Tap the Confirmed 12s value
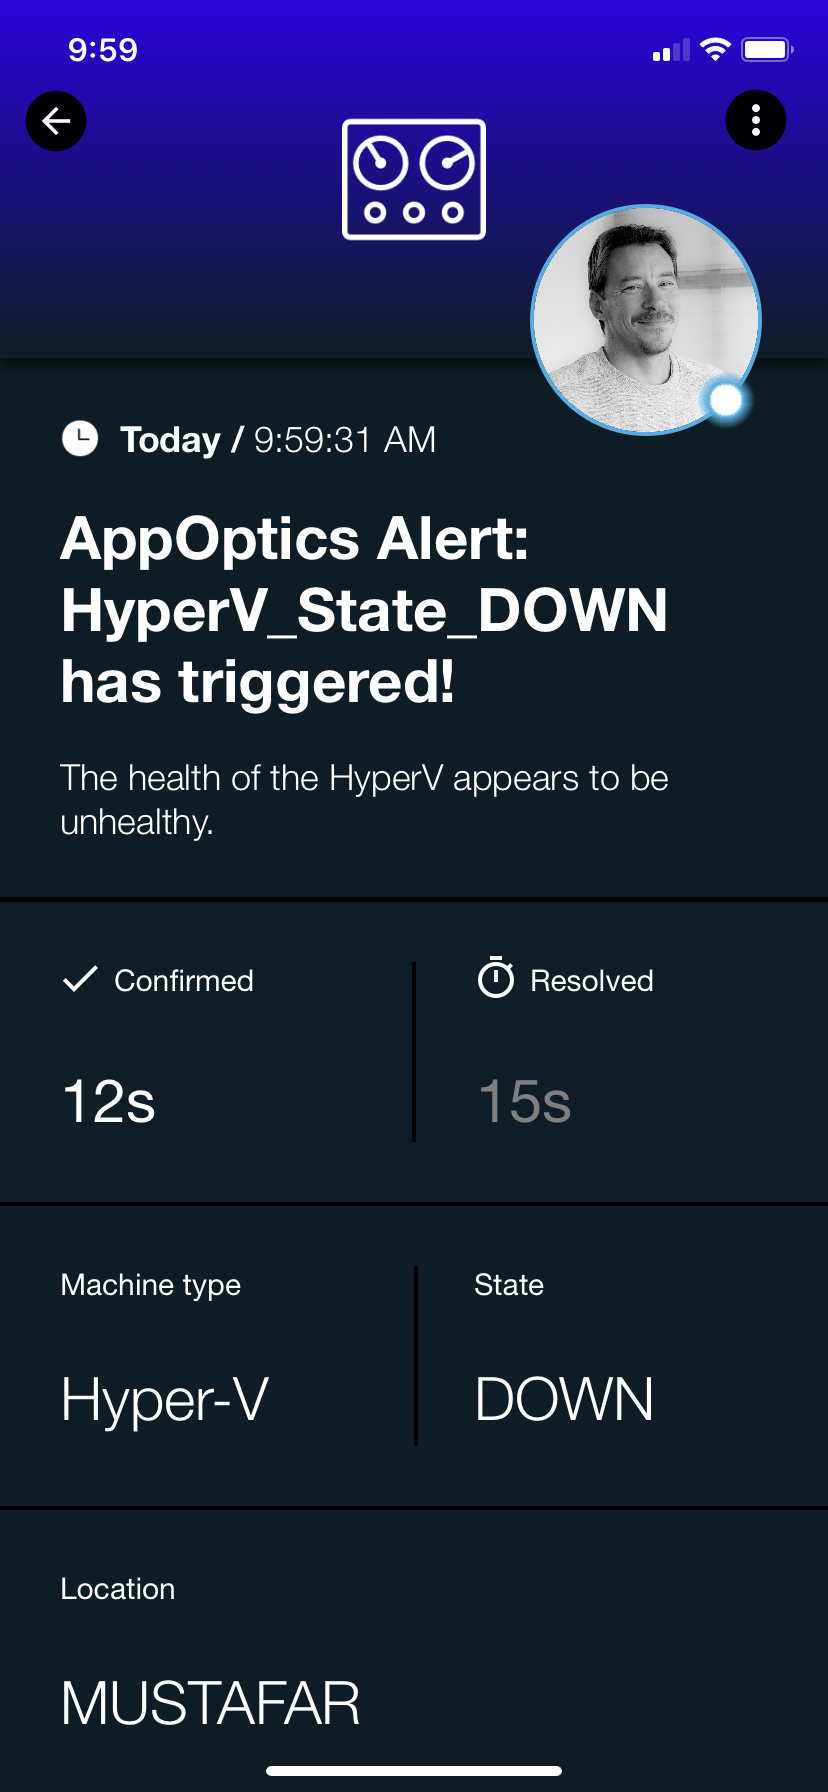The width and height of the screenshot is (828, 1792). click(x=109, y=1101)
